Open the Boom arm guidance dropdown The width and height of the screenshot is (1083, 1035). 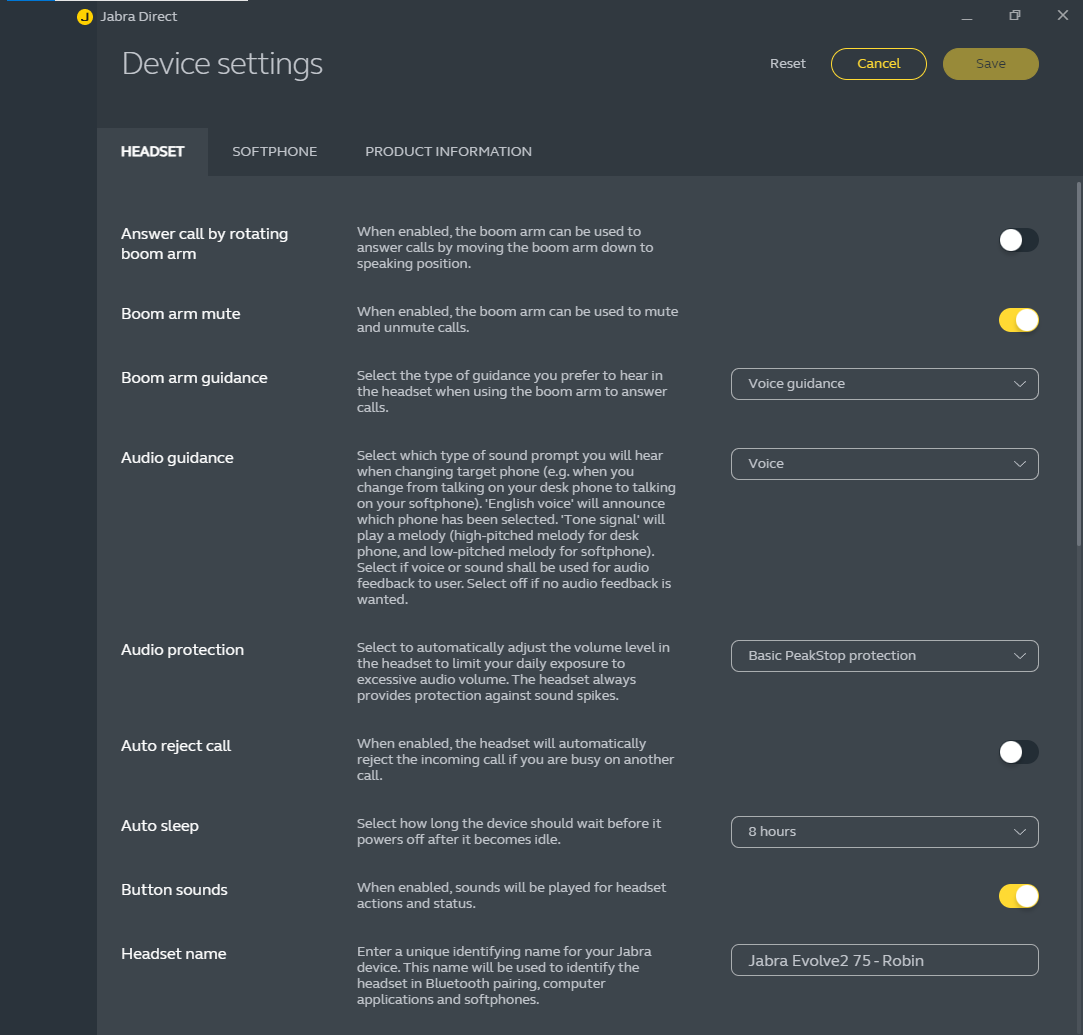(884, 384)
